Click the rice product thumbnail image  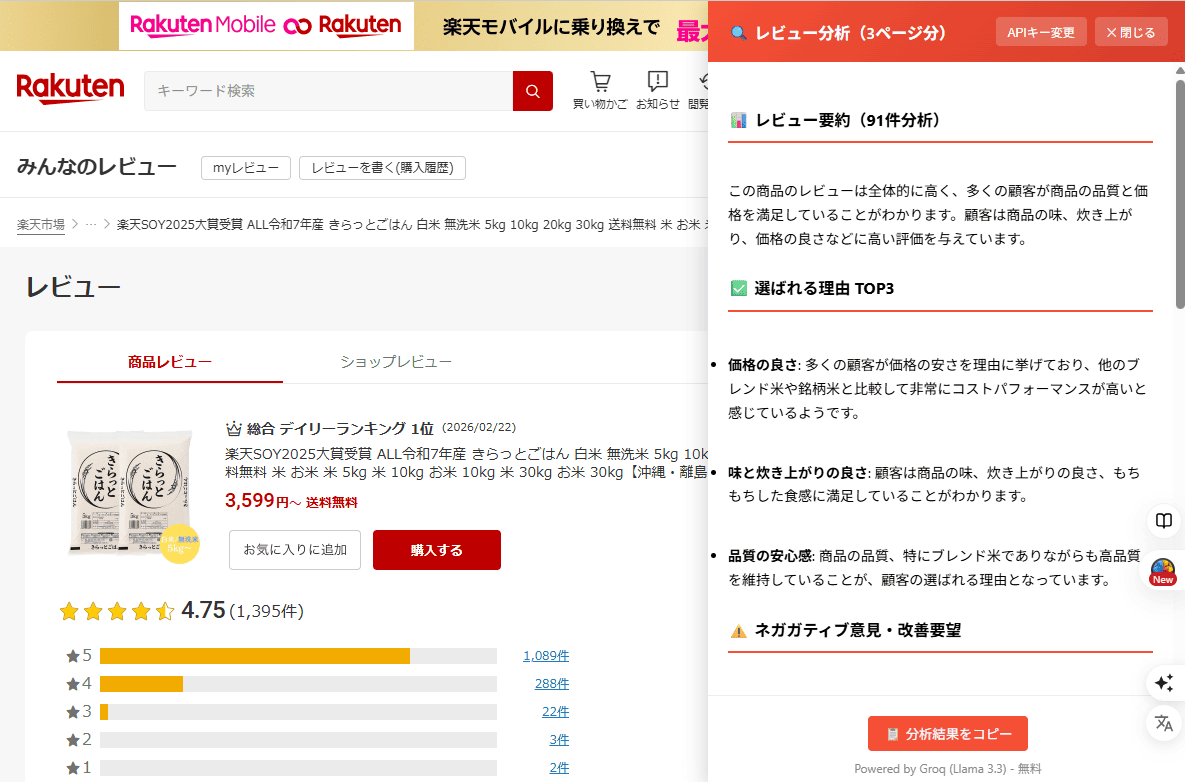(125, 491)
